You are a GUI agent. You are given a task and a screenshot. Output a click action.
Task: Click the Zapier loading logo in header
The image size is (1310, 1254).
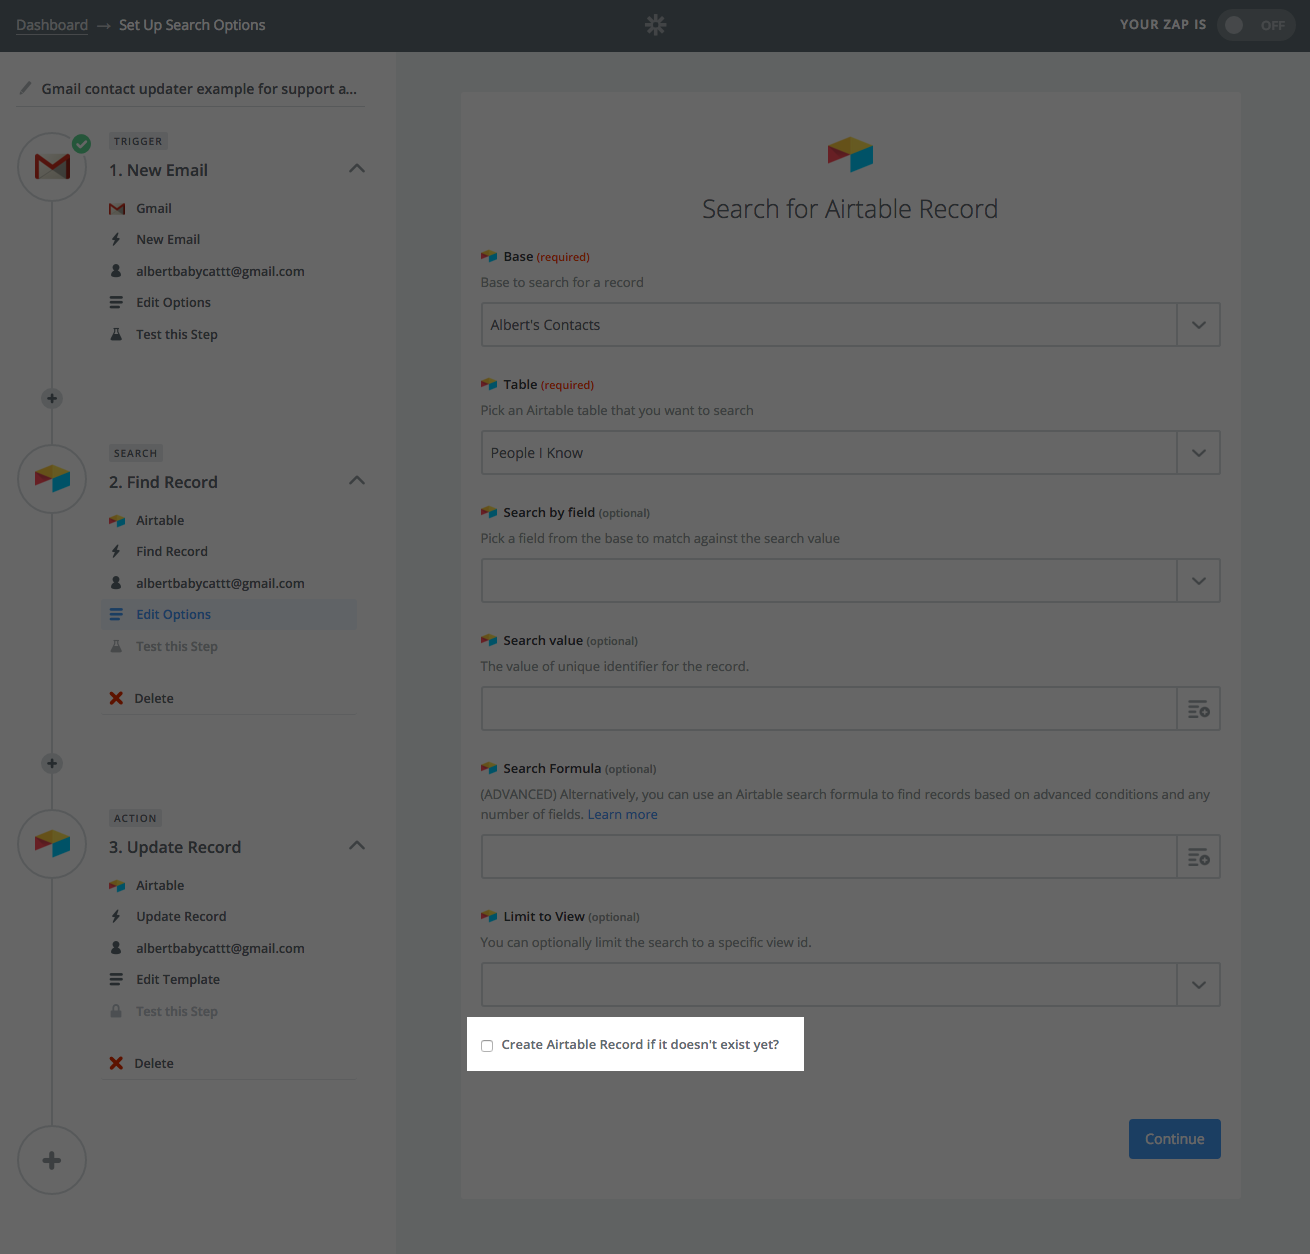655,25
